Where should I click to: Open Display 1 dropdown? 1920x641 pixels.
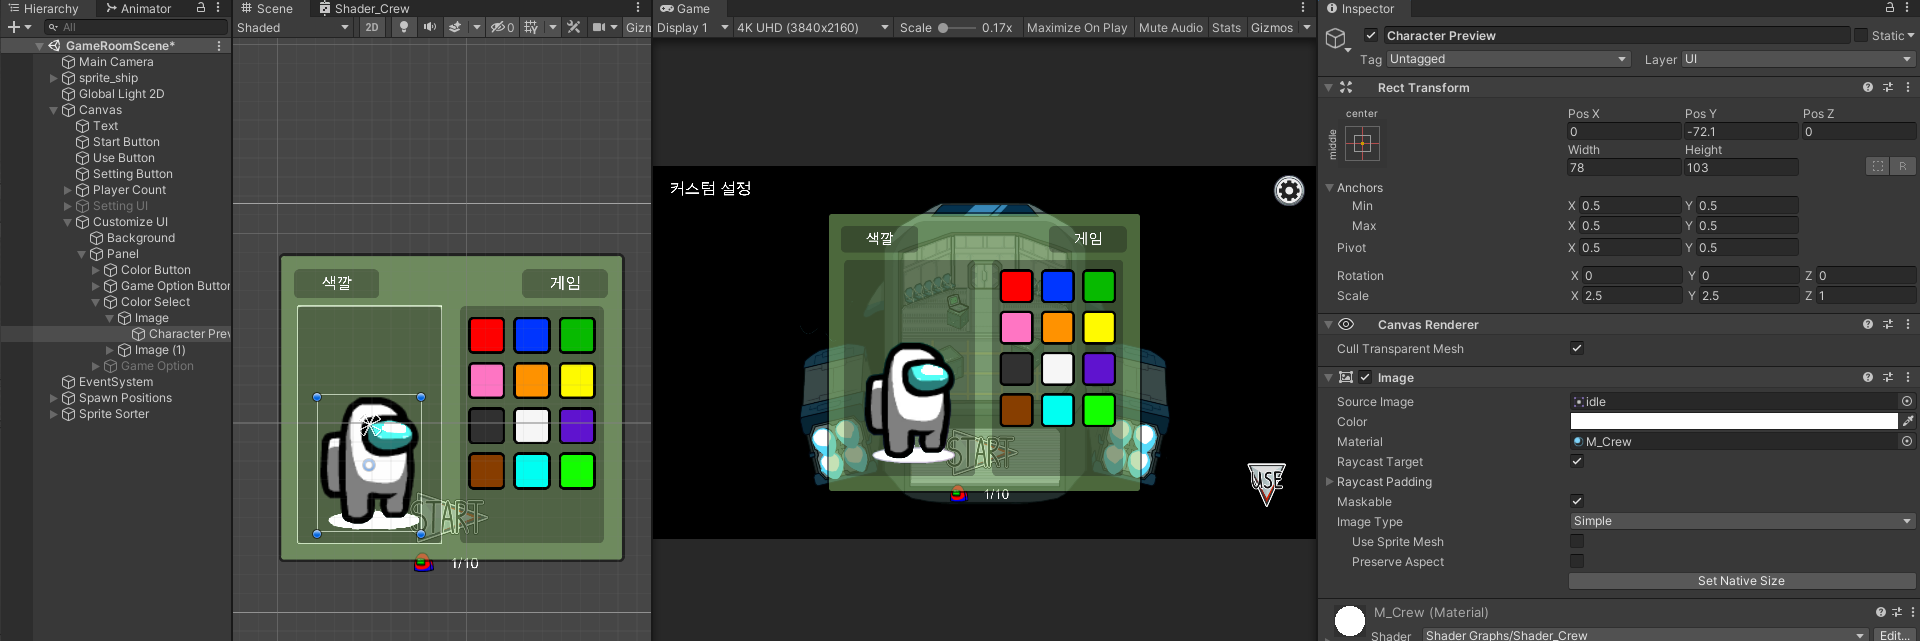click(693, 27)
